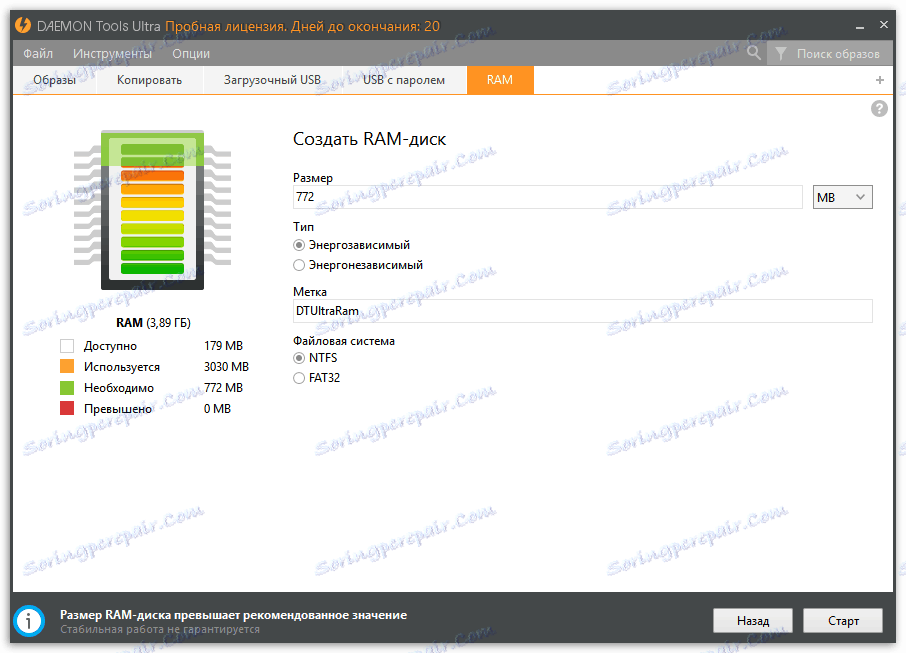Click the white Доступно legend swatch
The image size is (906, 653).
click(x=67, y=346)
